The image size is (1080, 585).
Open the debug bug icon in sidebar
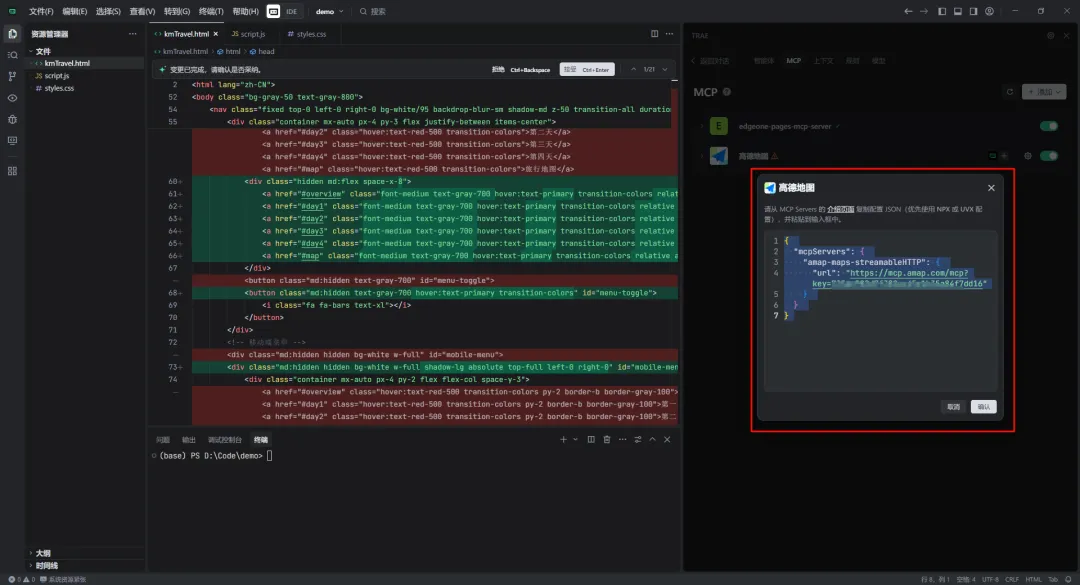click(x=12, y=119)
